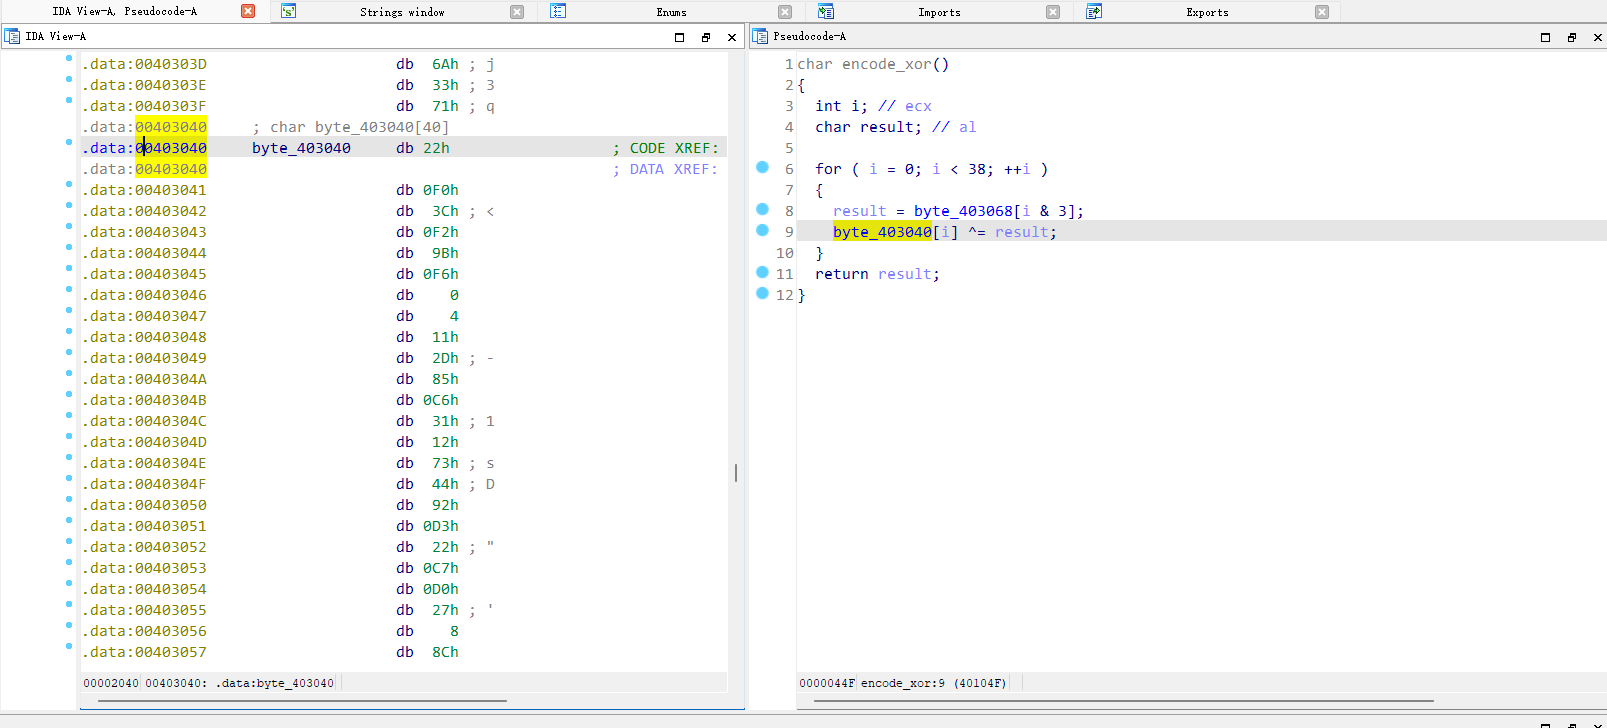The height and width of the screenshot is (728, 1607).
Task: Click value 0C6h at .data:0040304B
Action: pos(440,400)
